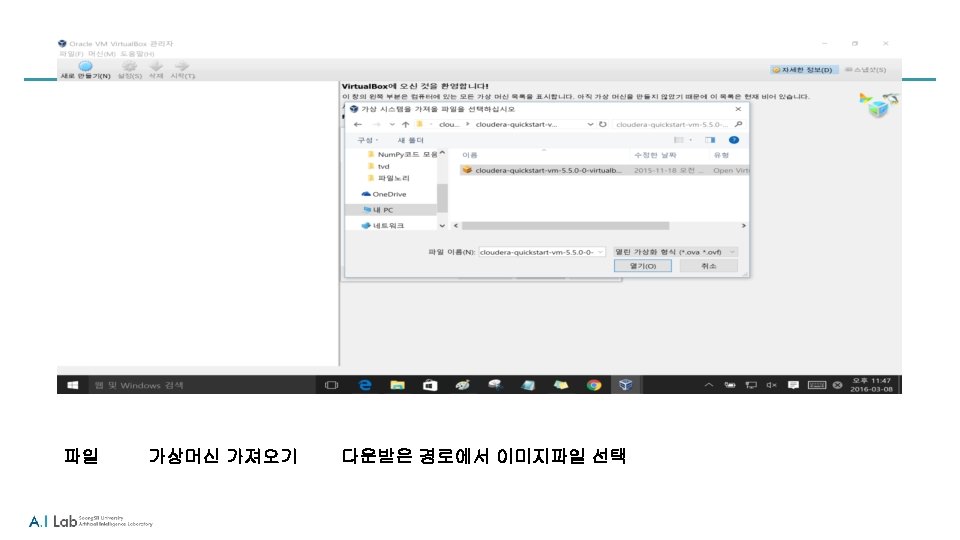Select the 'NumPy코드 모음' folder in the tree
Viewport: 960px width, 540px height.
point(402,154)
